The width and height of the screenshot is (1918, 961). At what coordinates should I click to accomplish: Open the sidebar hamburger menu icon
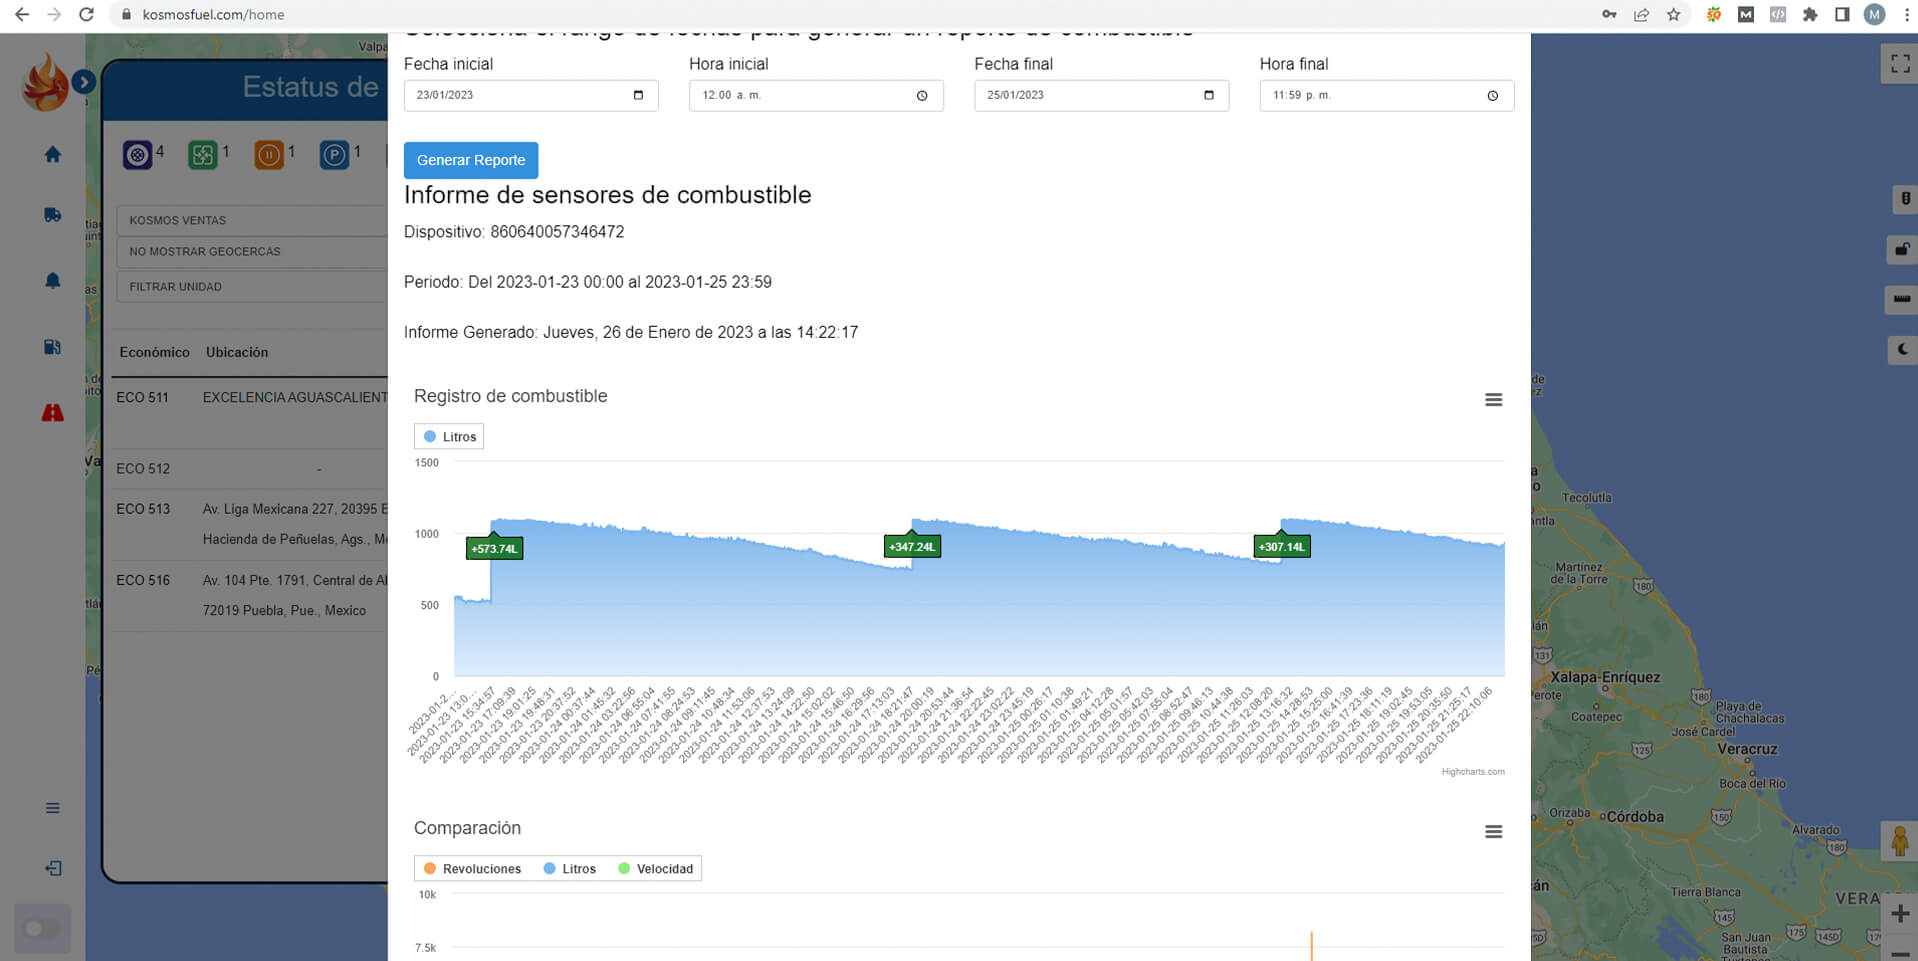(x=53, y=808)
